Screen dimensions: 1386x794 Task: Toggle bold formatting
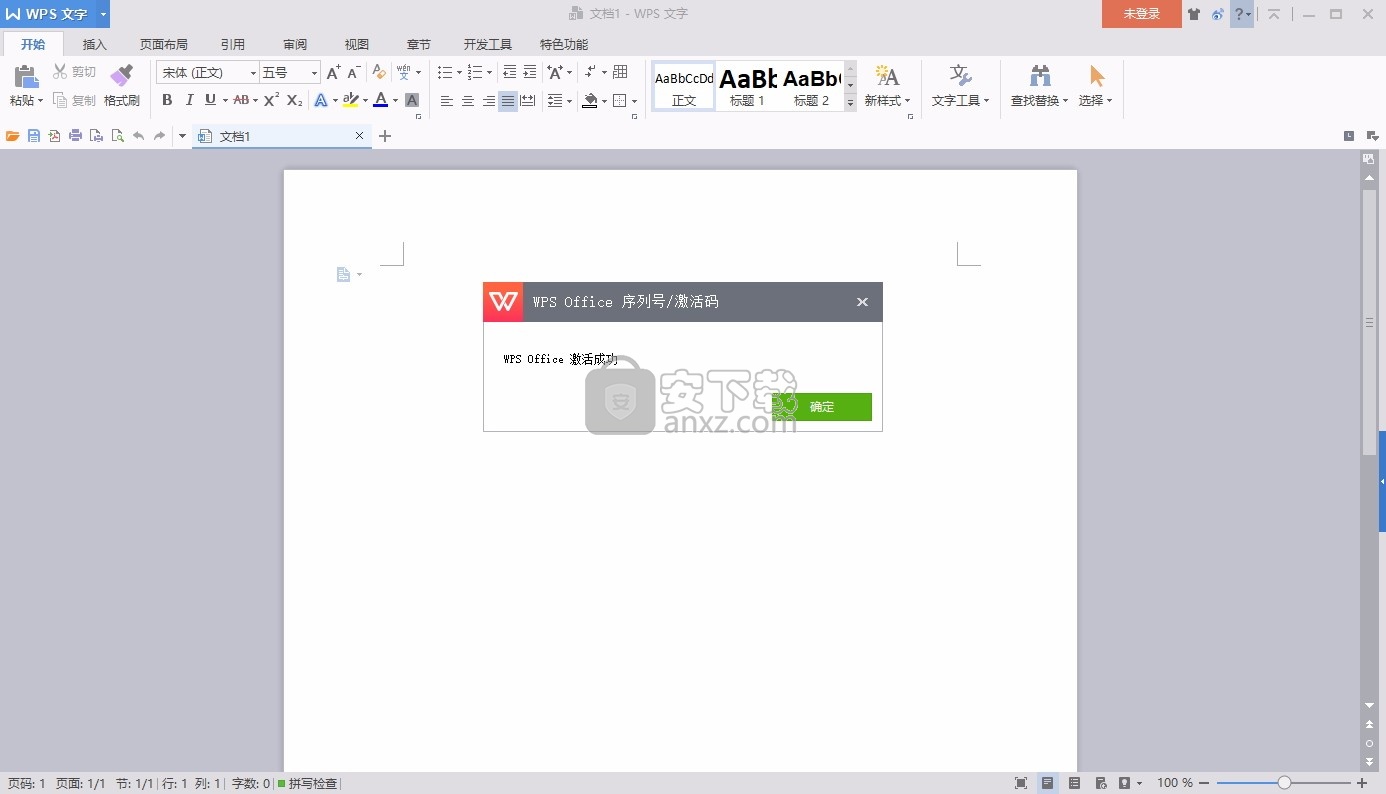coord(167,100)
